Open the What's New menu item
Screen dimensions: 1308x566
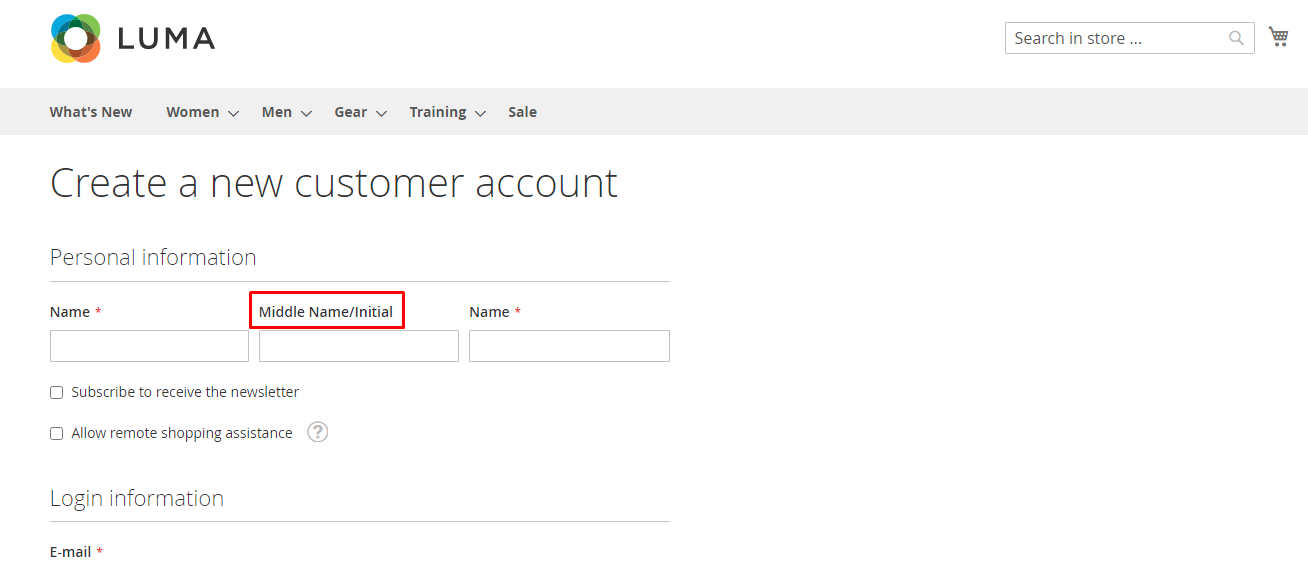tap(91, 112)
